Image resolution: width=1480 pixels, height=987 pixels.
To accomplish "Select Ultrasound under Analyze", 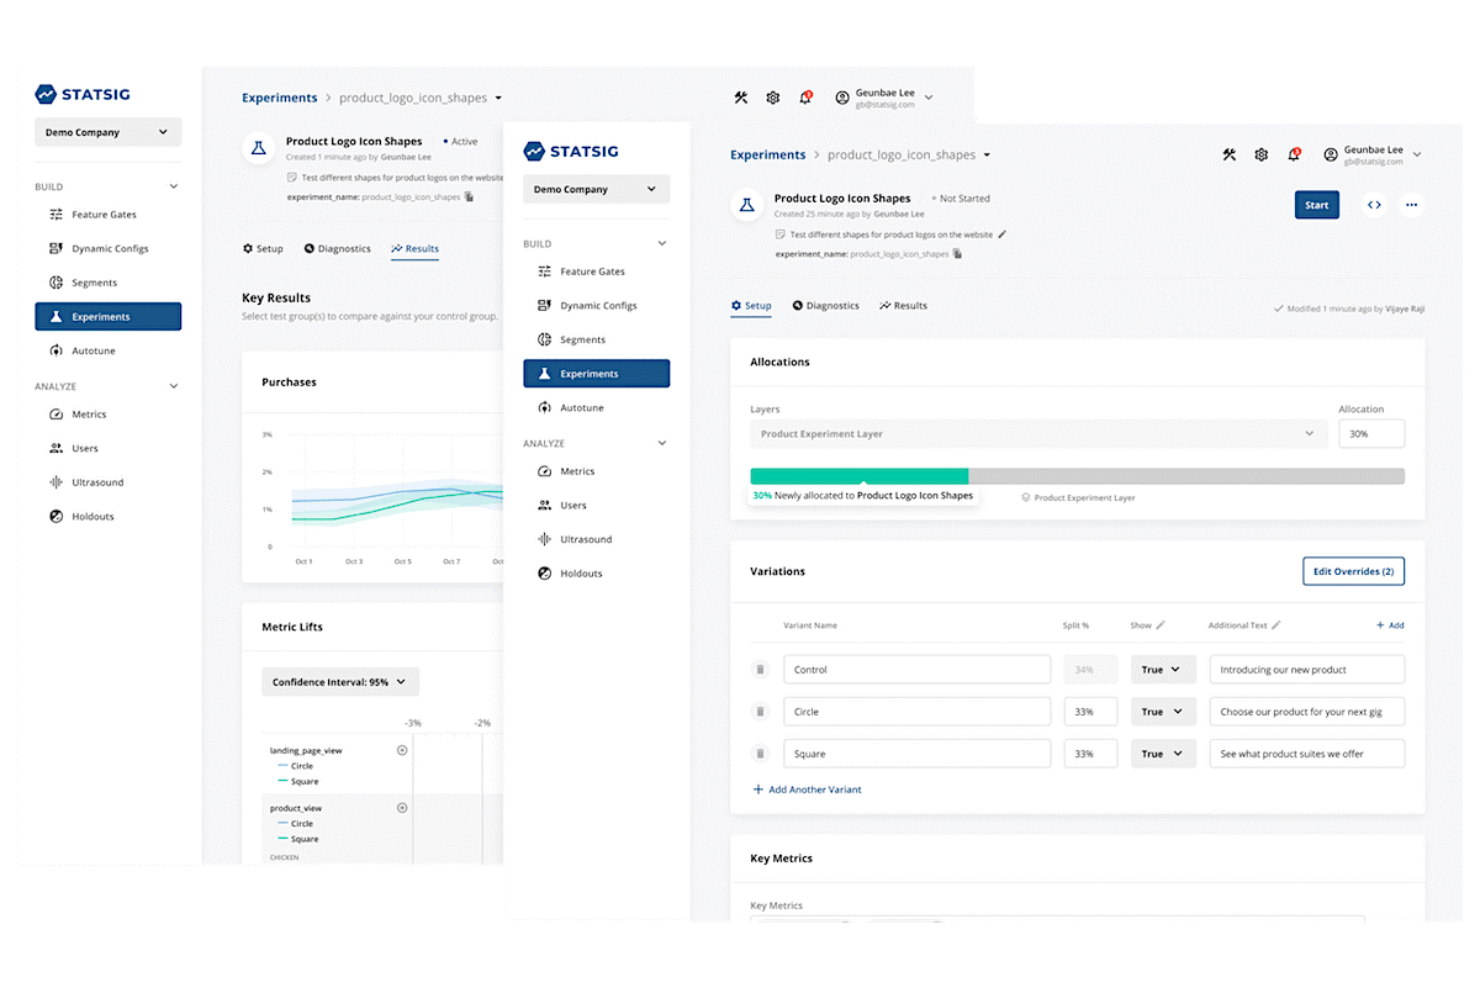I will coord(585,538).
